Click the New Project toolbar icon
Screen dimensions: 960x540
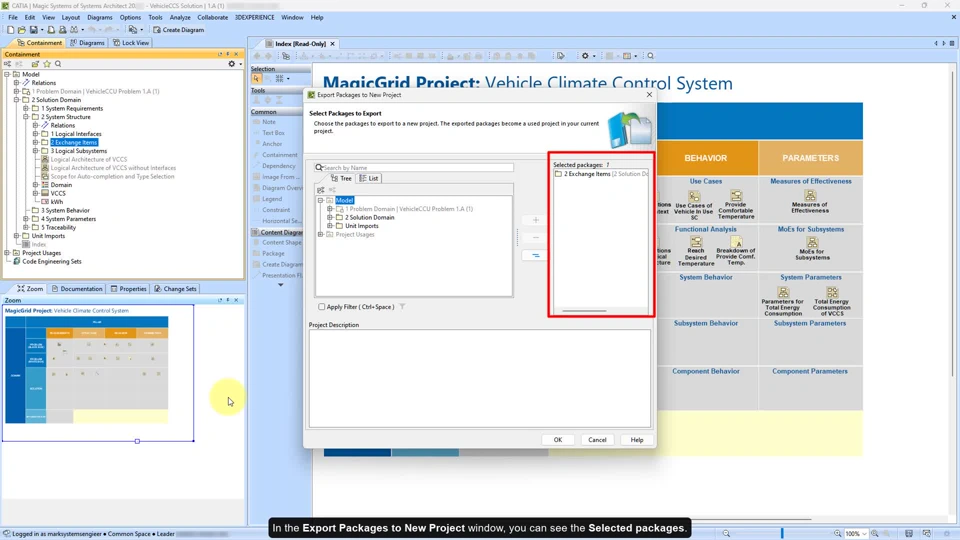[x=10, y=29]
